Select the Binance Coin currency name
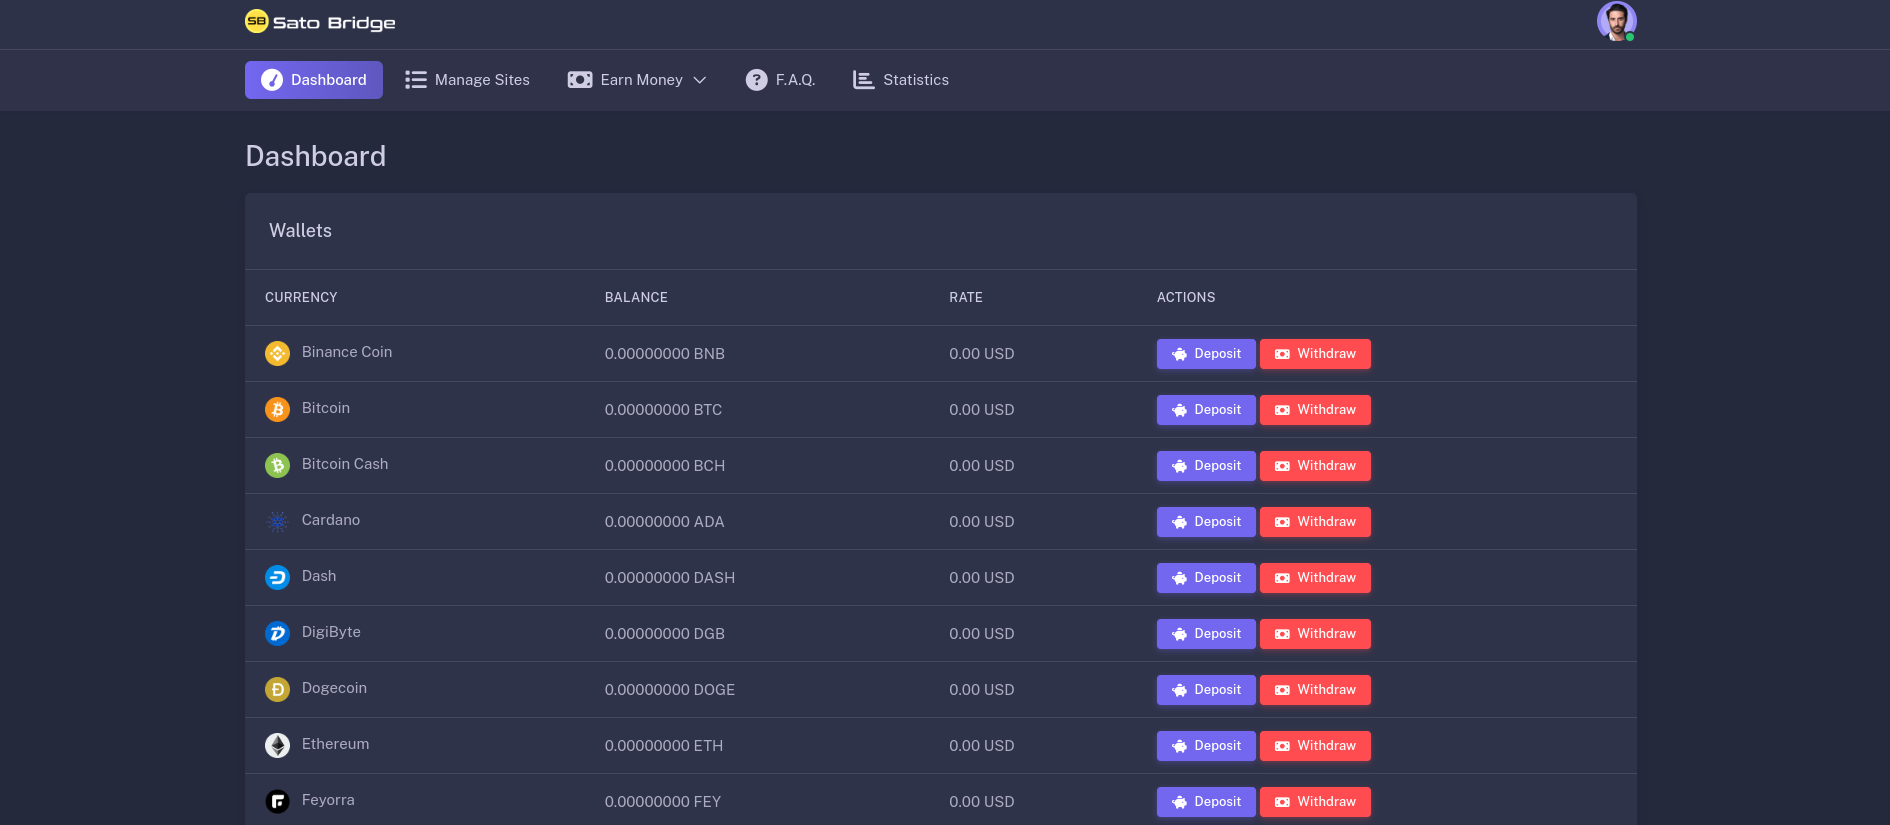The width and height of the screenshot is (1890, 825). (347, 352)
